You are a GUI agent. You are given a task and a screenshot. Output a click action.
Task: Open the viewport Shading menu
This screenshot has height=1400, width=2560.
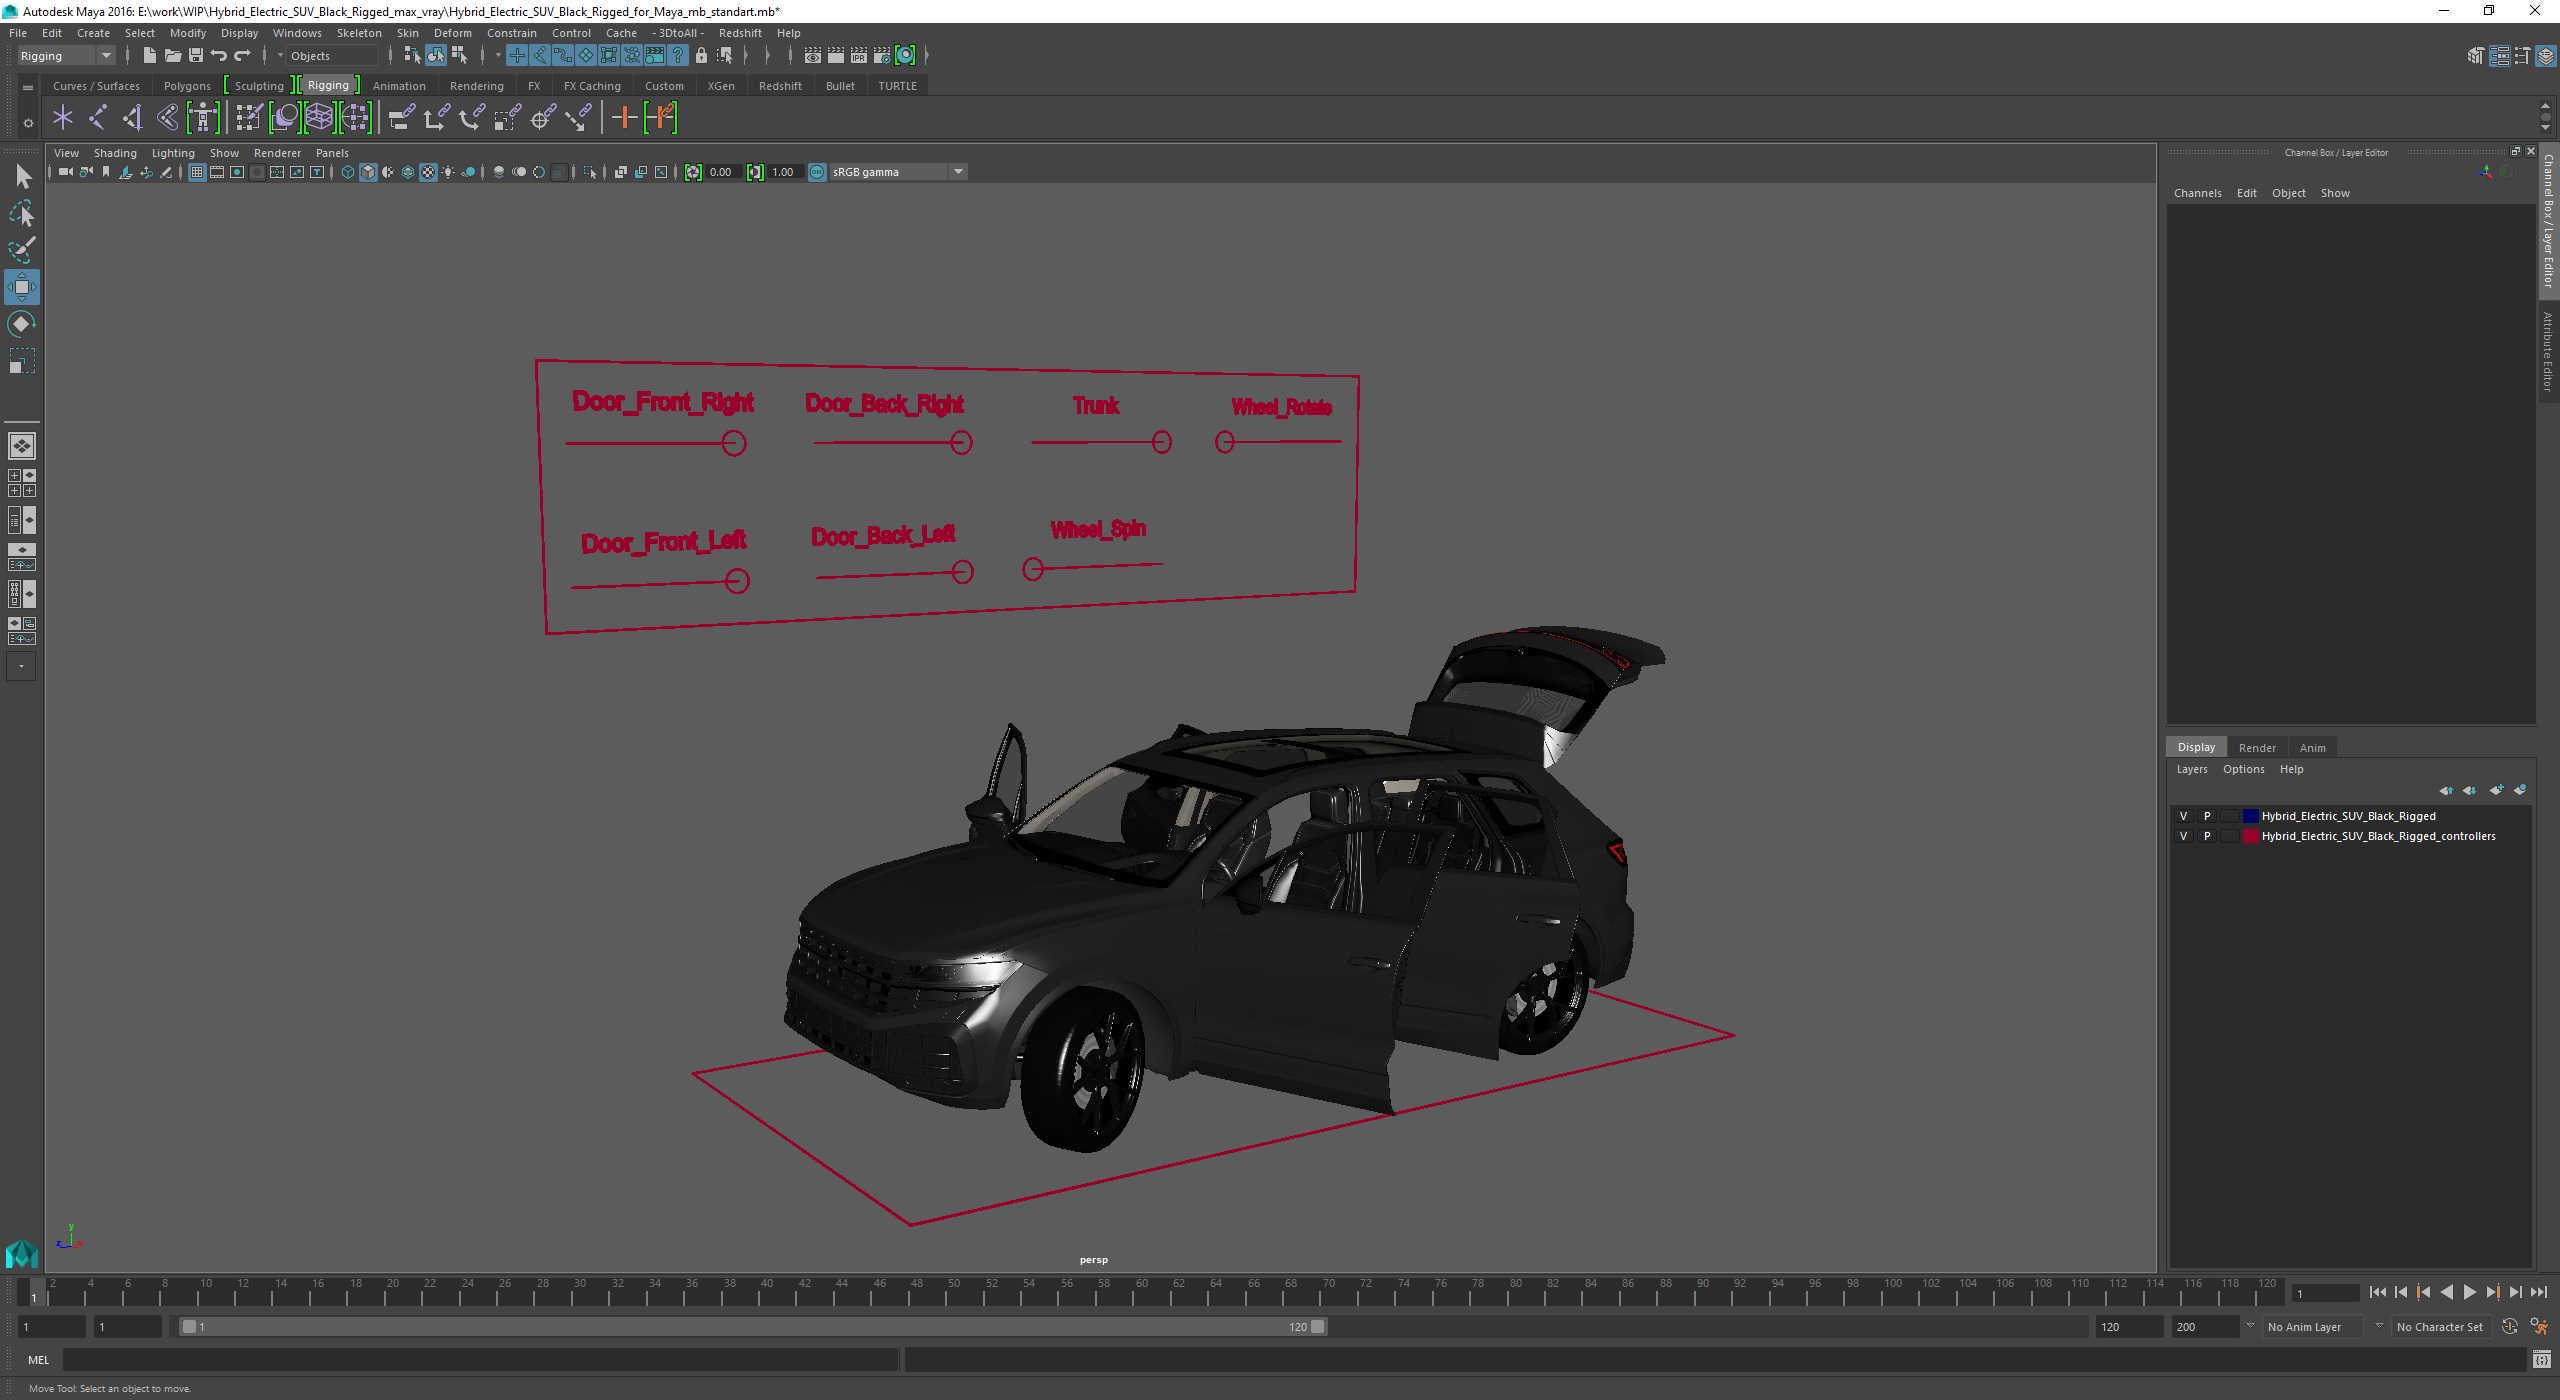[x=115, y=153]
